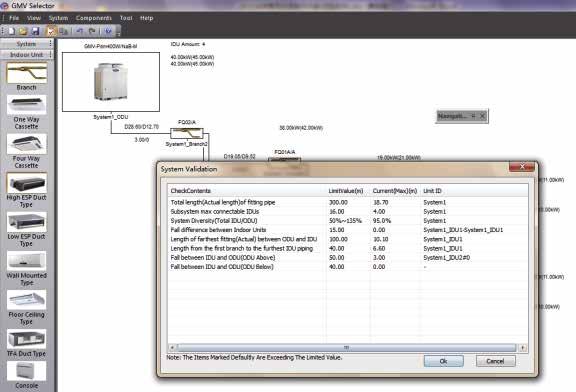Image resolution: width=576 pixels, height=392 pixels.
Task: Click the System1_Branch2 label
Action: point(187,144)
